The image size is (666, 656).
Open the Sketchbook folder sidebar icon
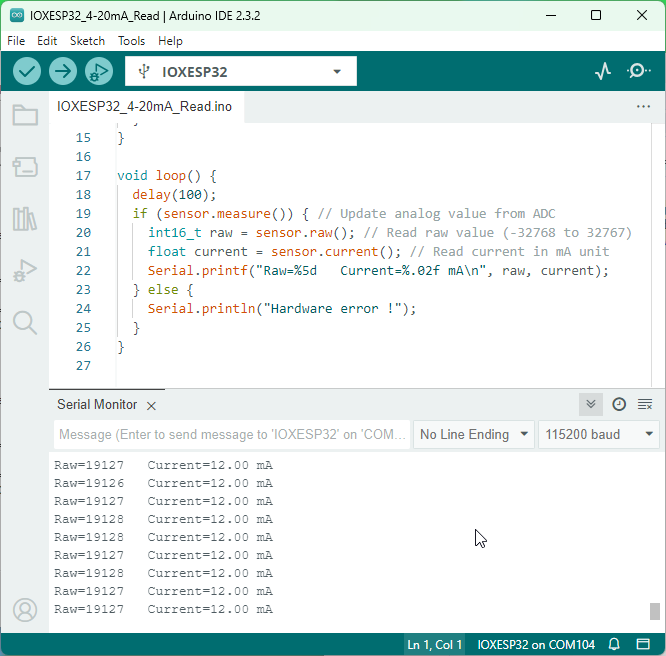[25, 115]
